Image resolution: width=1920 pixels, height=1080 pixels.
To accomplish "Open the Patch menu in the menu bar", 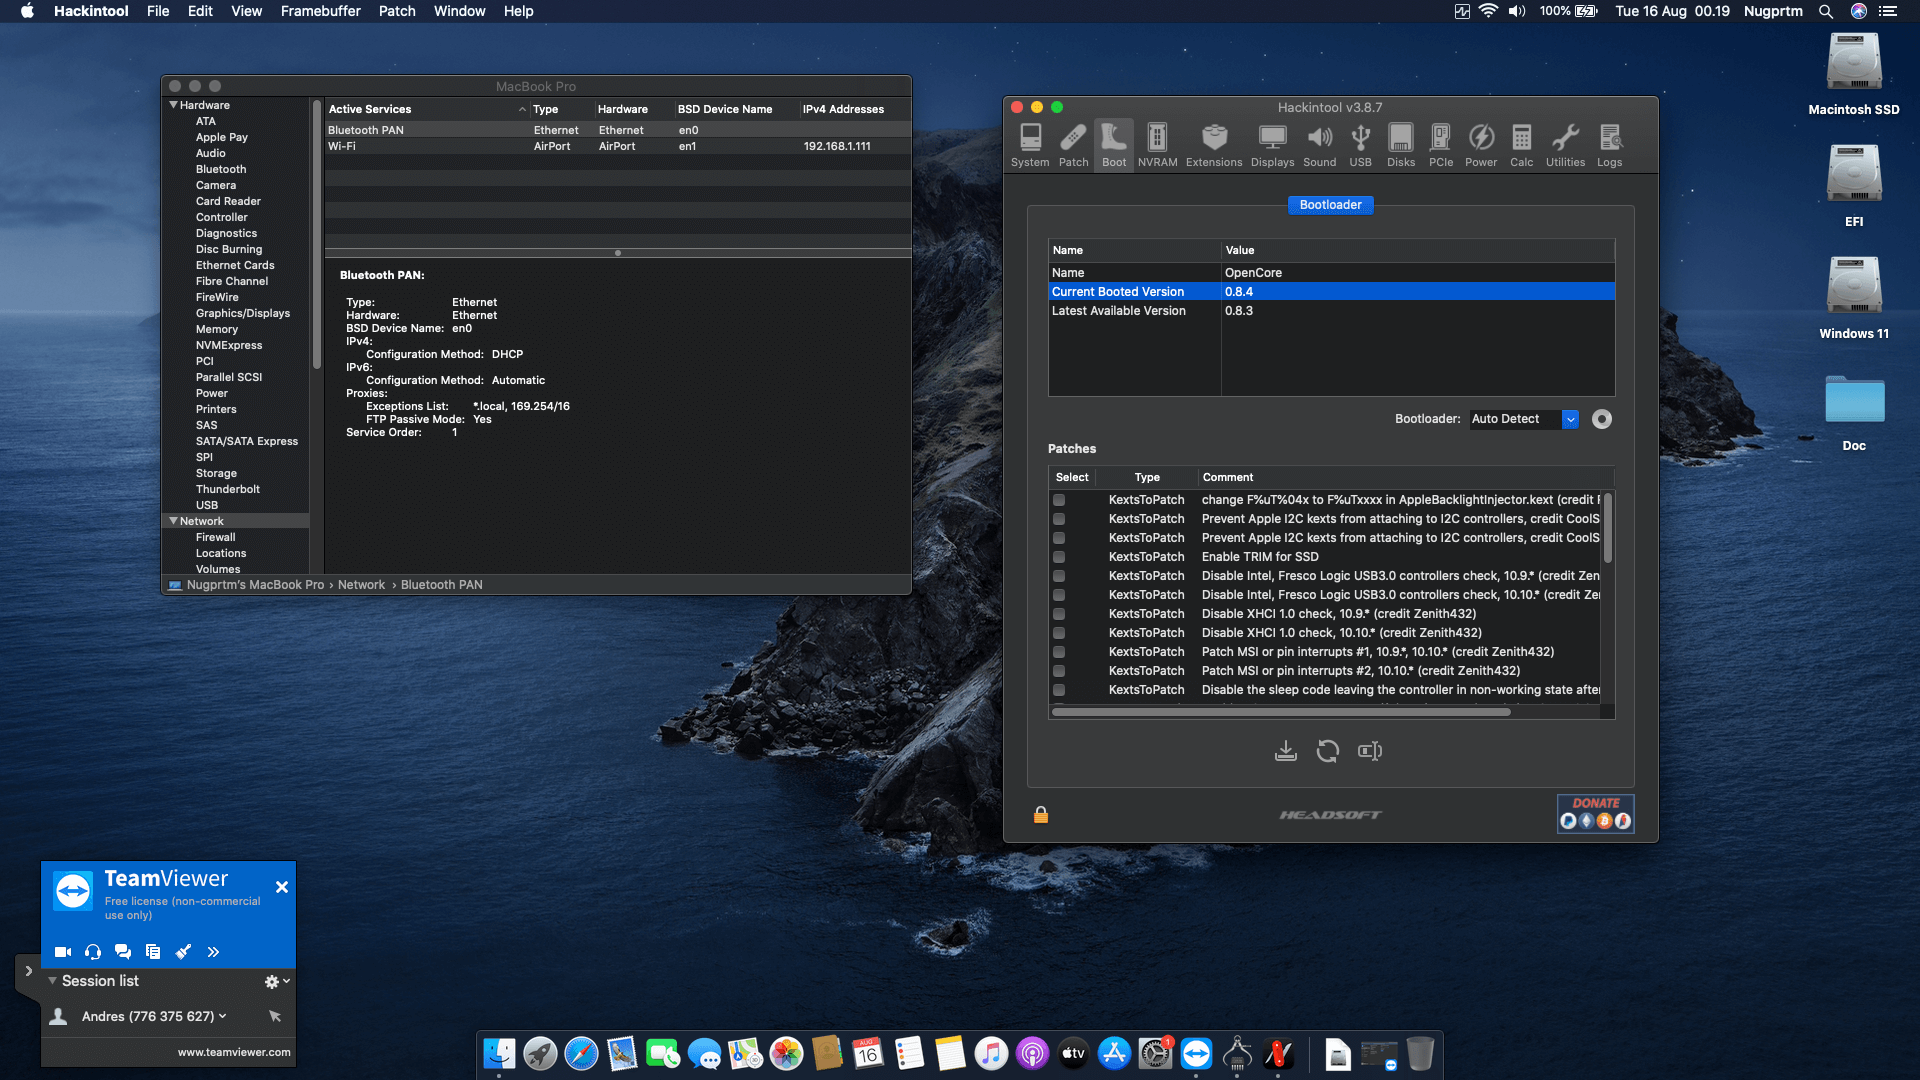I will tap(397, 11).
